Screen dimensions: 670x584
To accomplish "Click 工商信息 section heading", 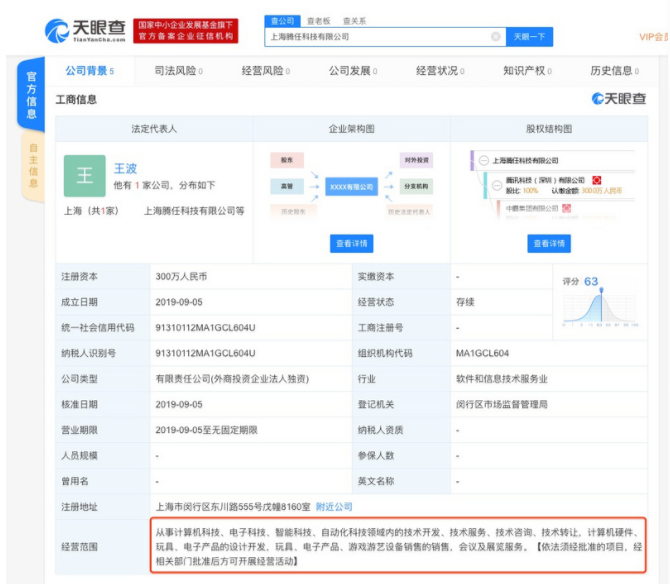I will [x=76, y=100].
